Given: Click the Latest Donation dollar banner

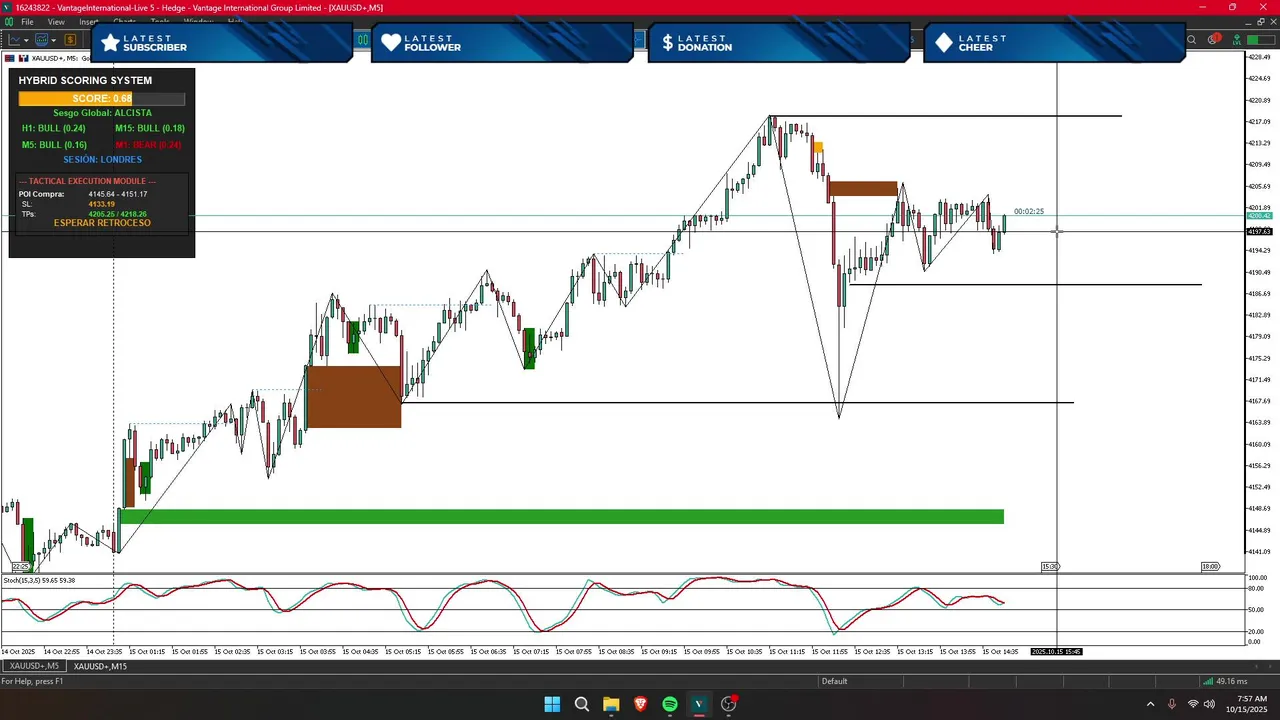Looking at the screenshot, I should pyautogui.click(x=779, y=43).
